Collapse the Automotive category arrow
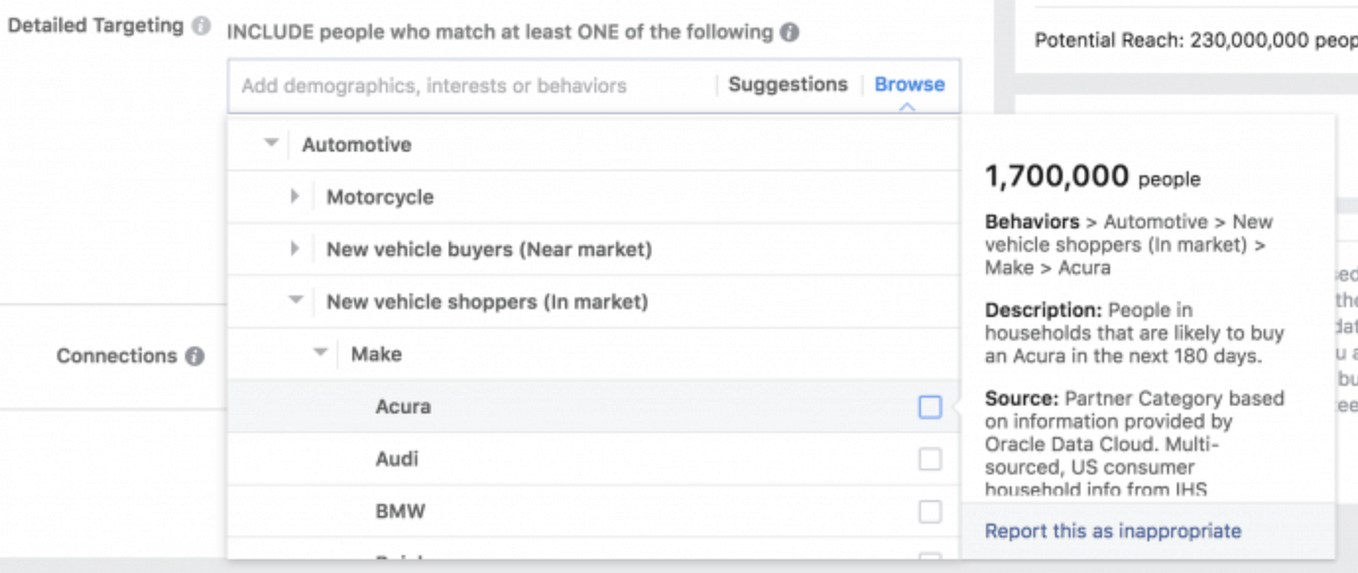The width and height of the screenshot is (1358, 573). [271, 144]
